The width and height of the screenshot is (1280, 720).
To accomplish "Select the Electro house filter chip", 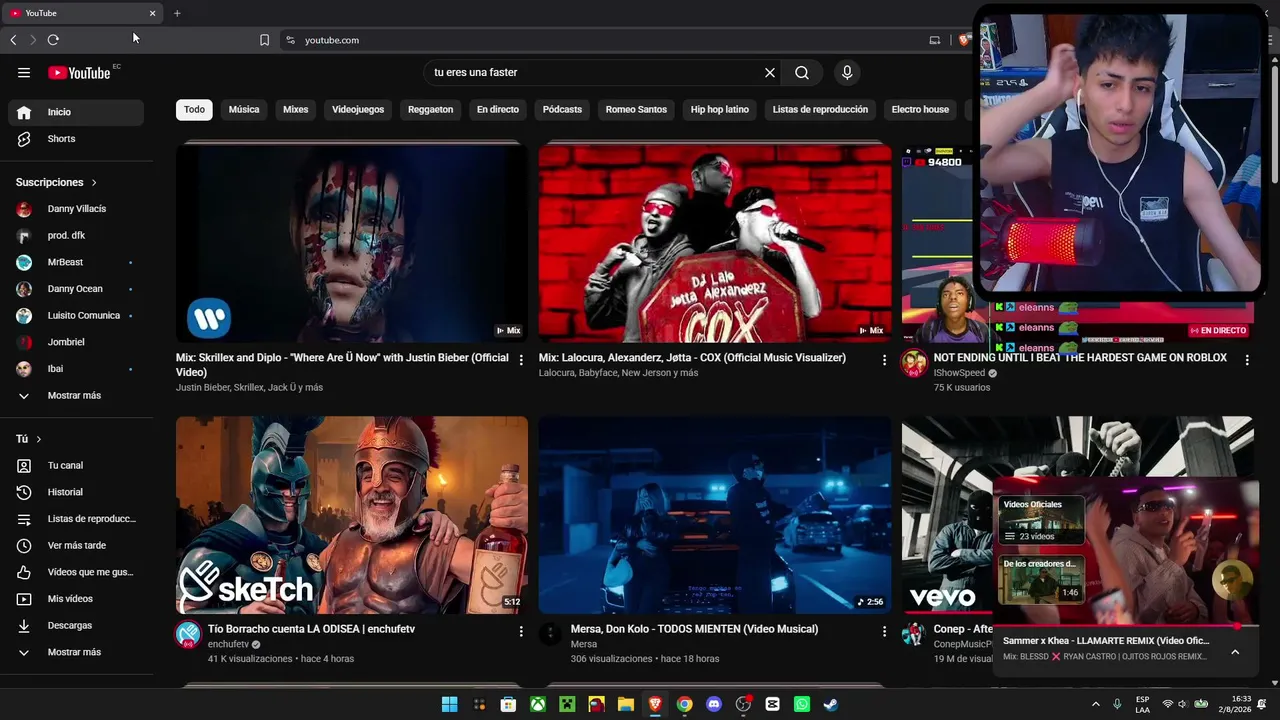I will (920, 109).
